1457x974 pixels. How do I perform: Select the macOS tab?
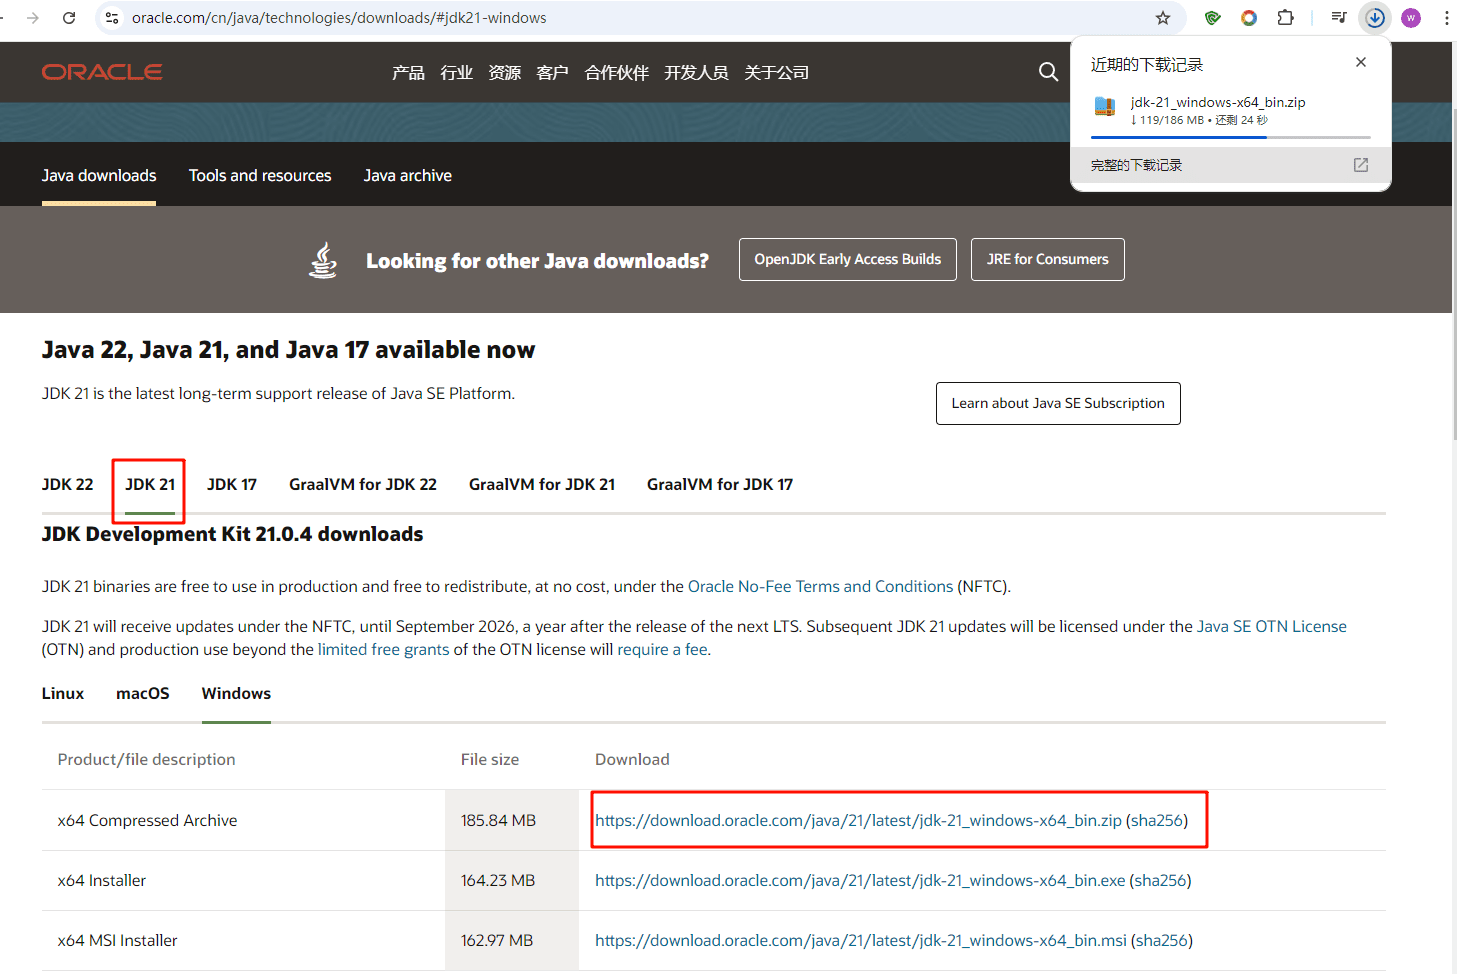[143, 693]
